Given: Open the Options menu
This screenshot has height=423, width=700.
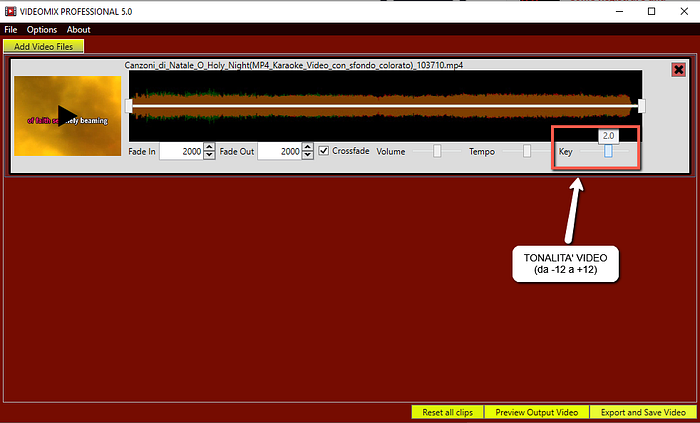Looking at the screenshot, I should click(x=42, y=29).
